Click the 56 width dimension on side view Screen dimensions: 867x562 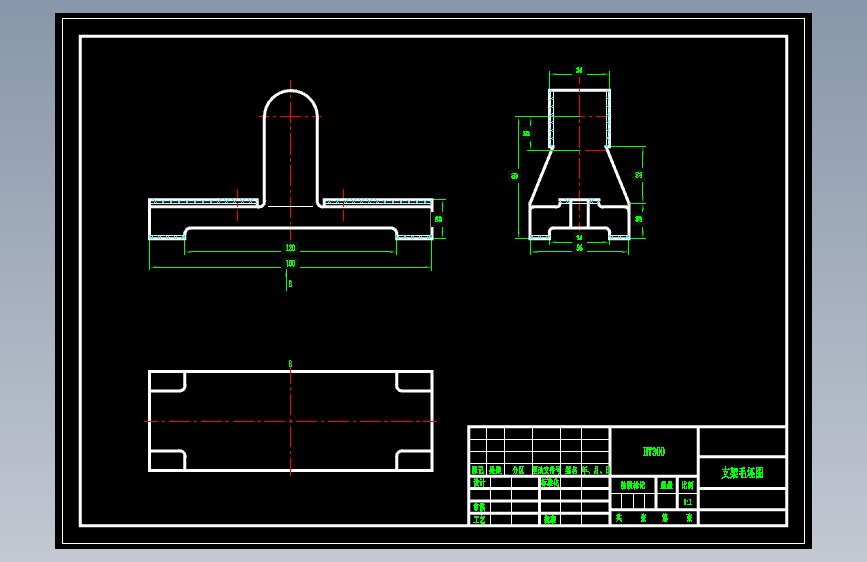tap(579, 248)
